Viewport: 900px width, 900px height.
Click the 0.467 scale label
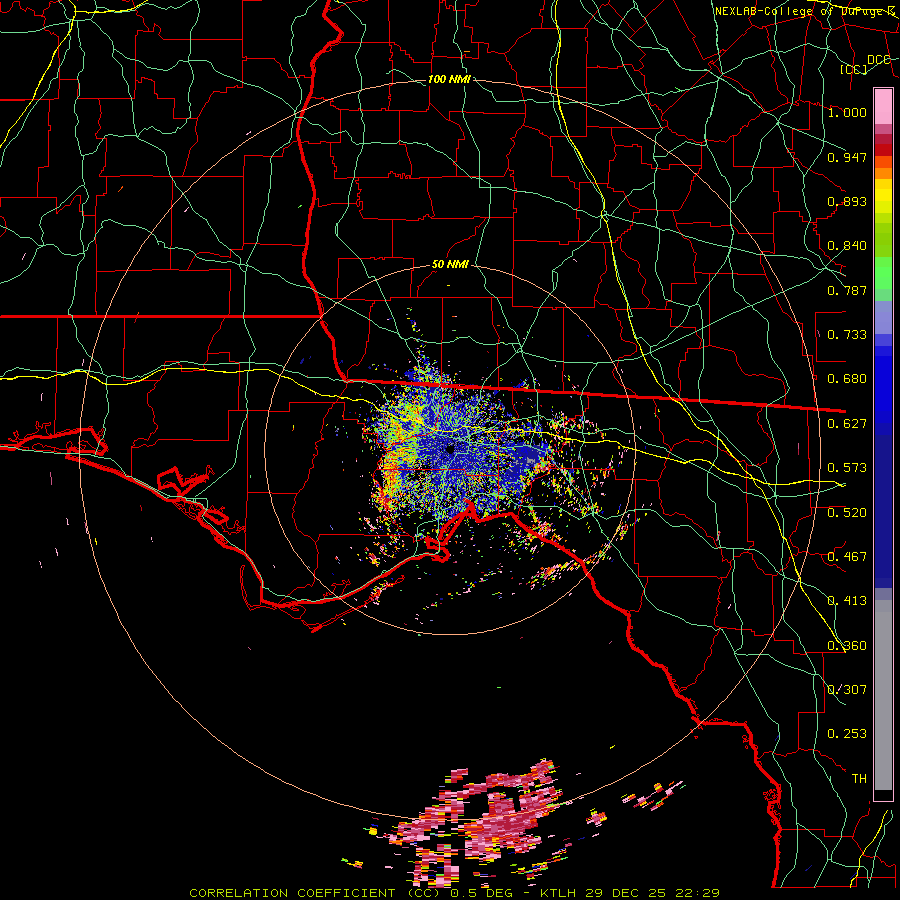coord(847,557)
